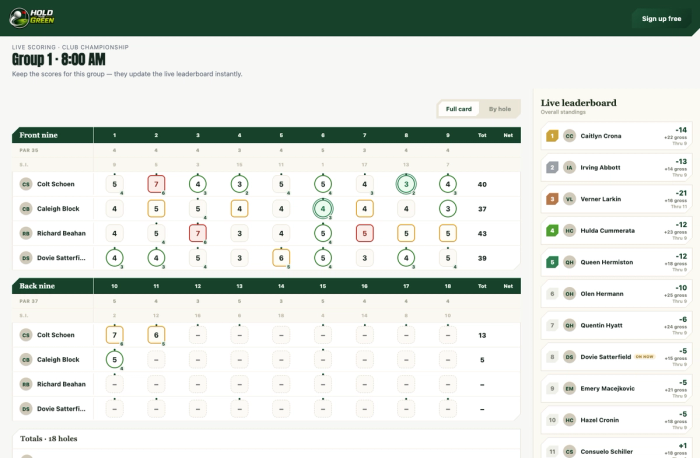Click the Front nine header label
This screenshot has width=700, height=458.
tap(38, 135)
